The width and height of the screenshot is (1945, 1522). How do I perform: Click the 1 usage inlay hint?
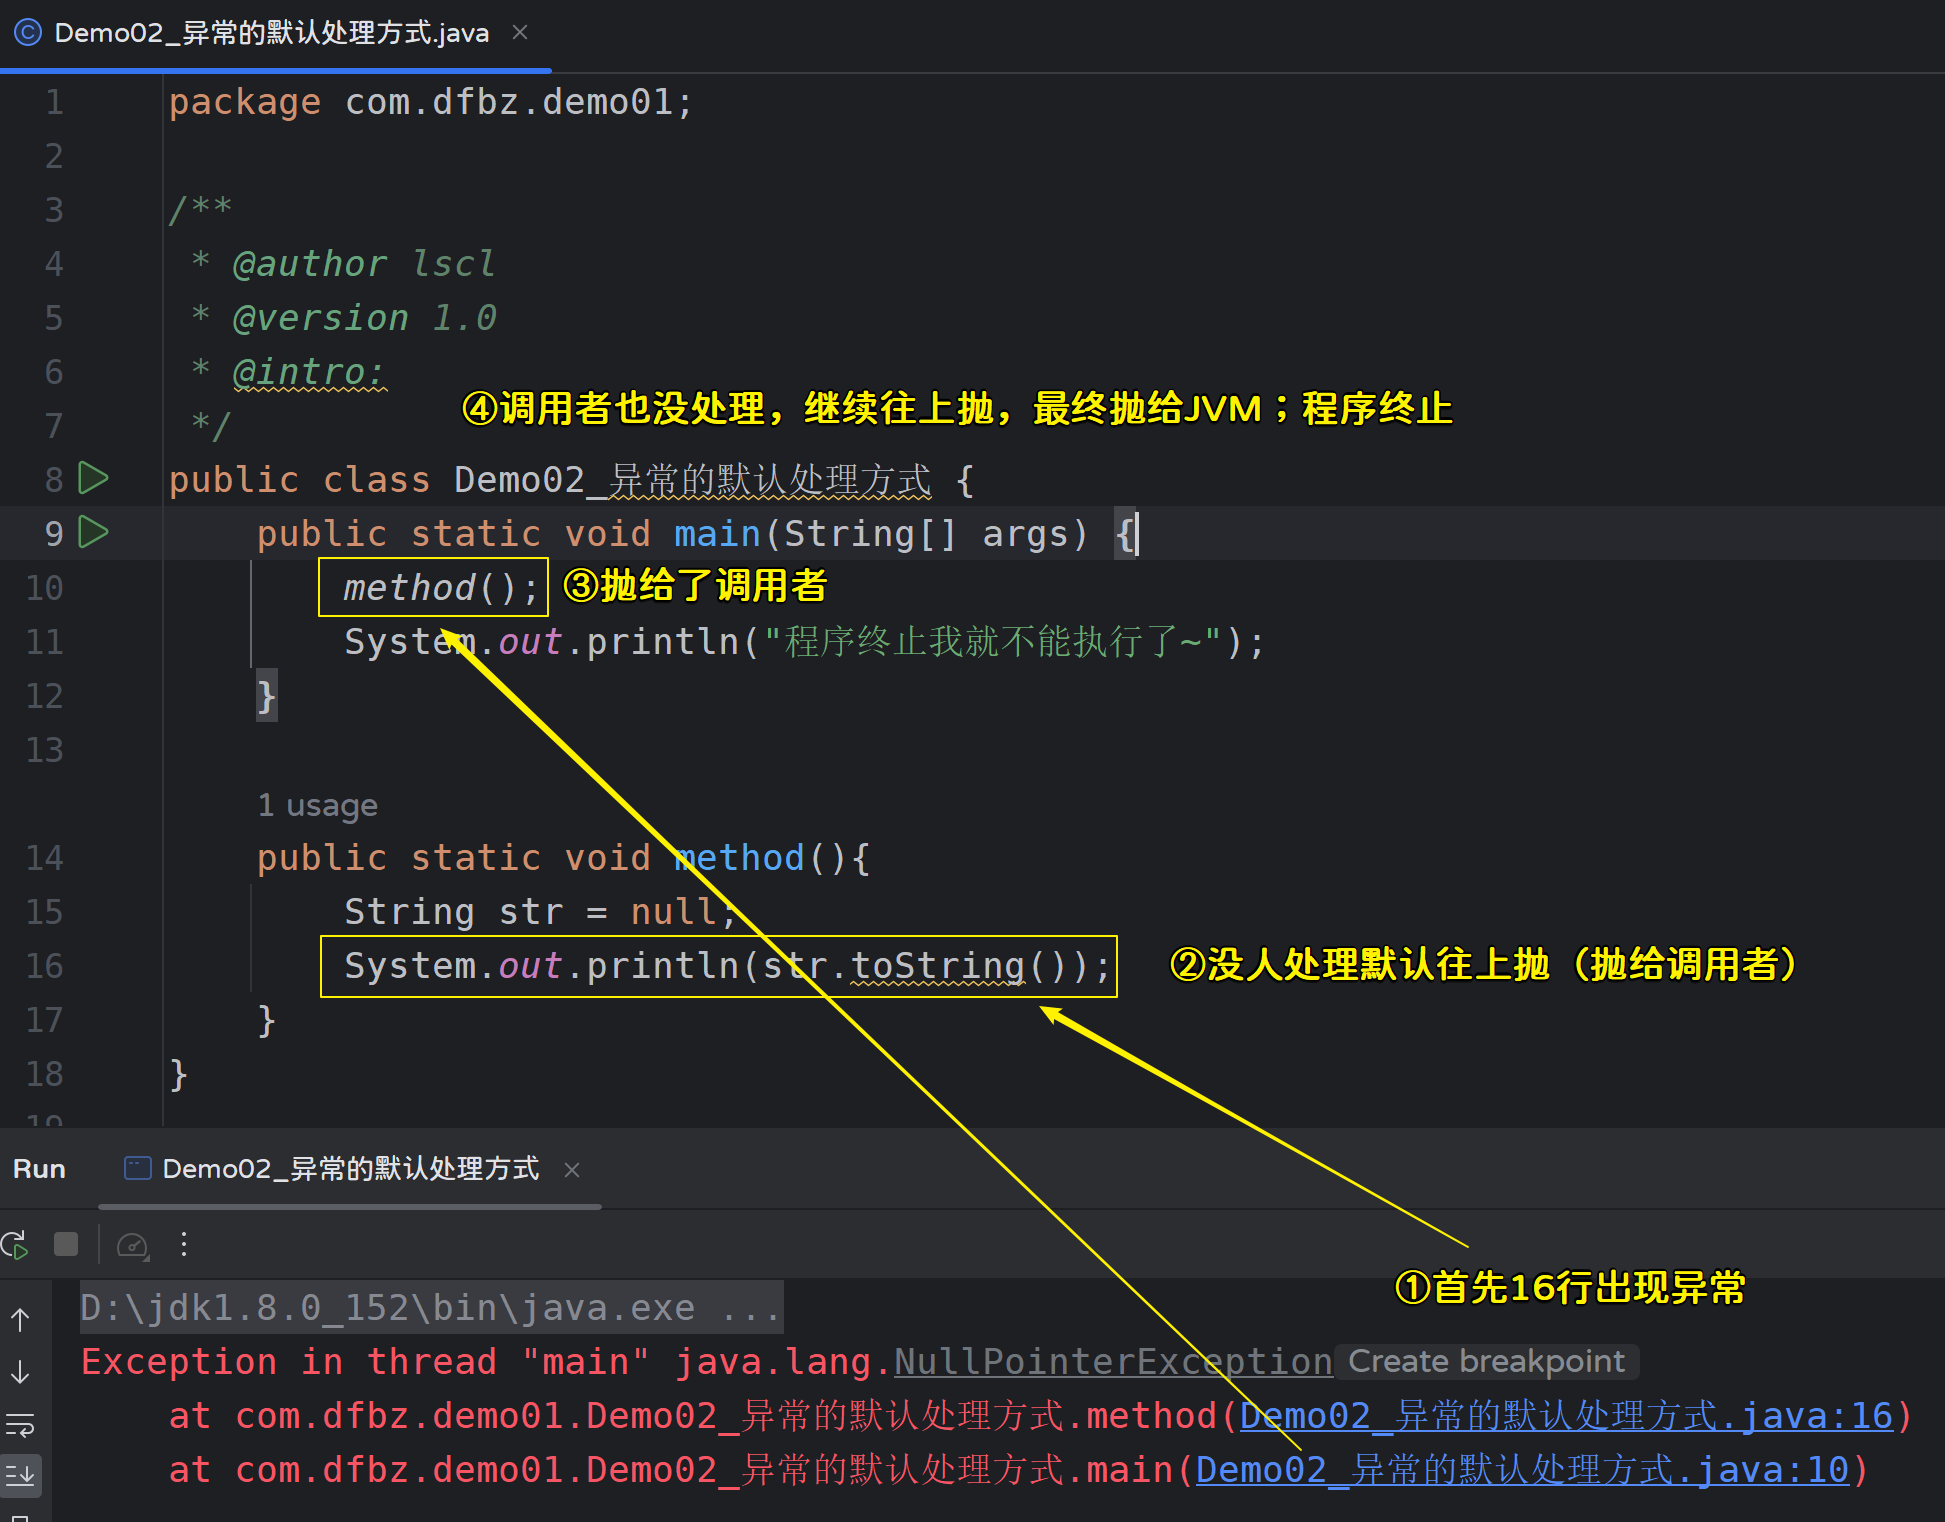coord(317,806)
